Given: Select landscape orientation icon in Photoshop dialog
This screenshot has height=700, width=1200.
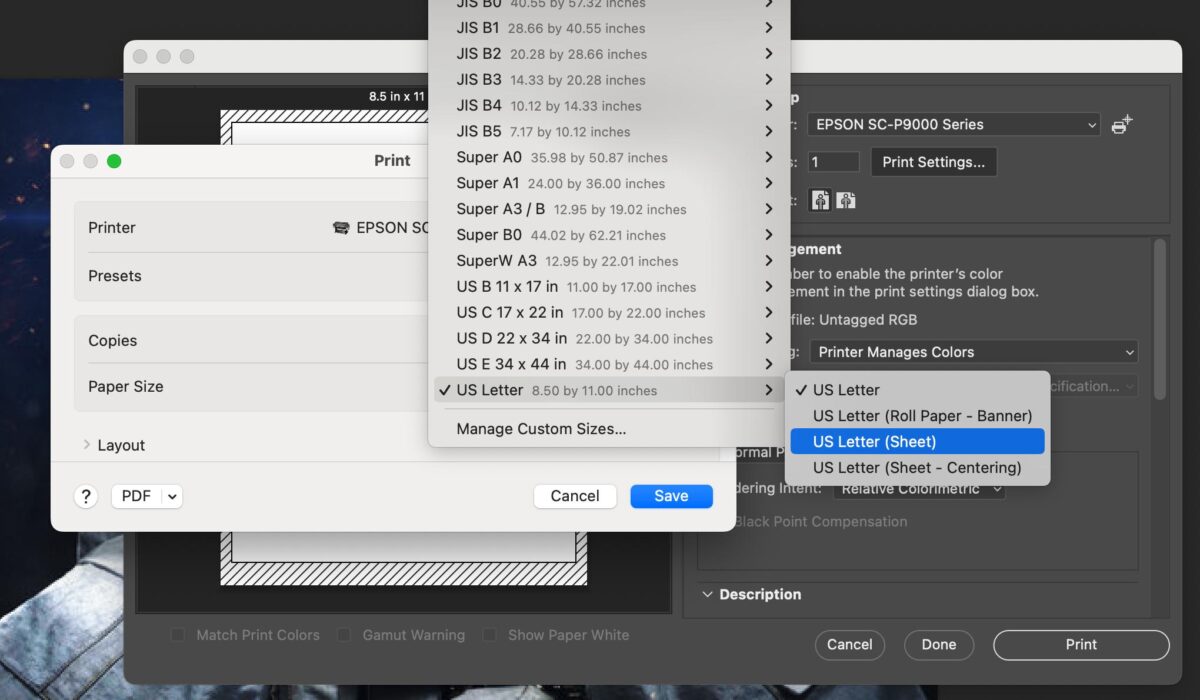Looking at the screenshot, I should pos(846,200).
